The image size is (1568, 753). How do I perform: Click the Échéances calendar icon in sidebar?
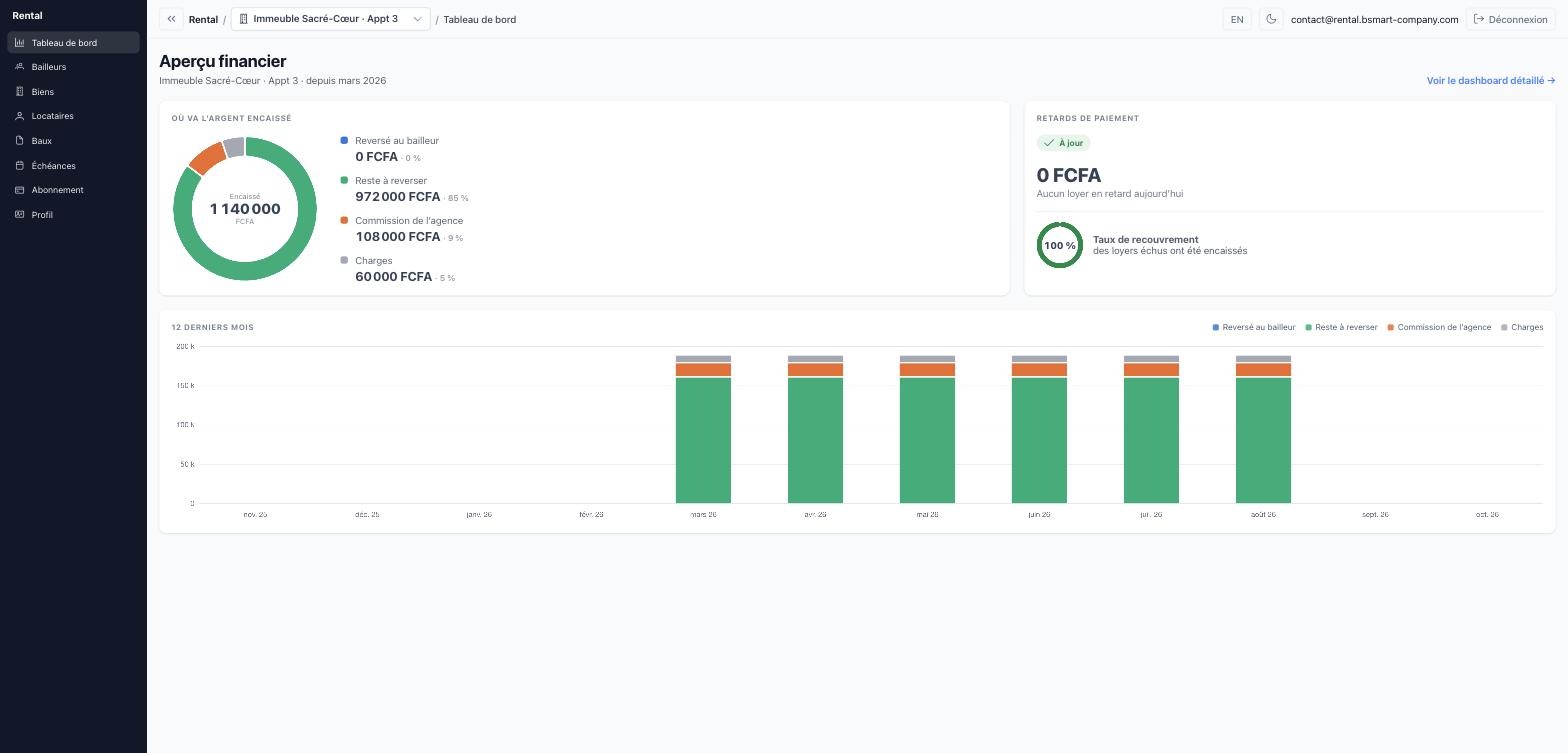[19, 166]
